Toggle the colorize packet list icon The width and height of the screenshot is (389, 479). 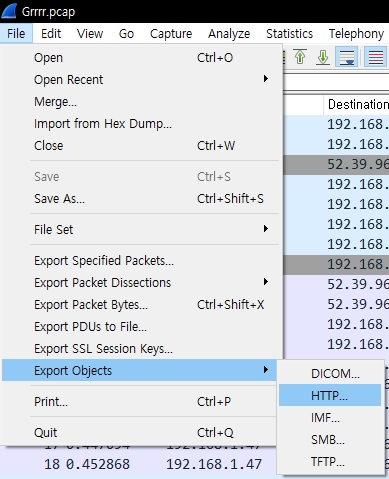(x=376, y=57)
